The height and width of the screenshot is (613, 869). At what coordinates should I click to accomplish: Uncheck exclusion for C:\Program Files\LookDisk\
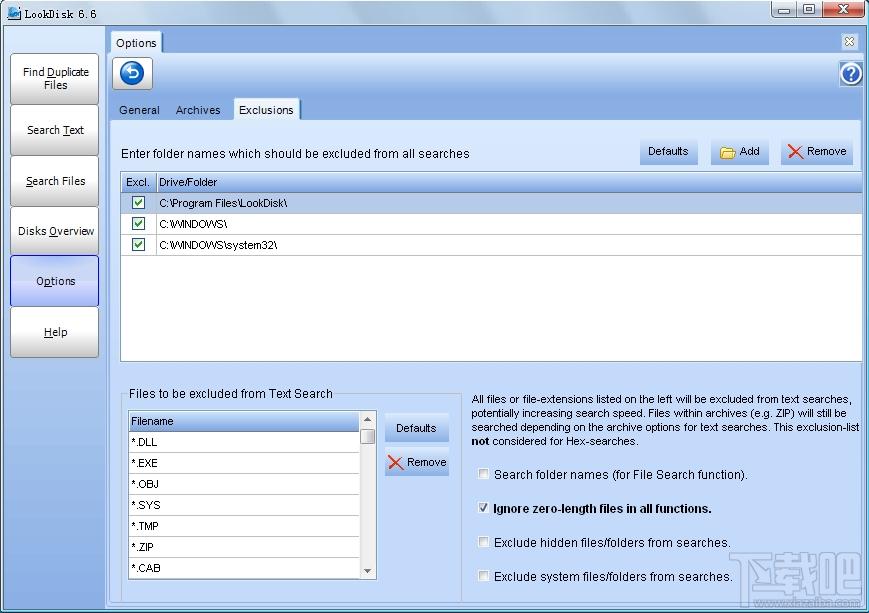coord(139,203)
